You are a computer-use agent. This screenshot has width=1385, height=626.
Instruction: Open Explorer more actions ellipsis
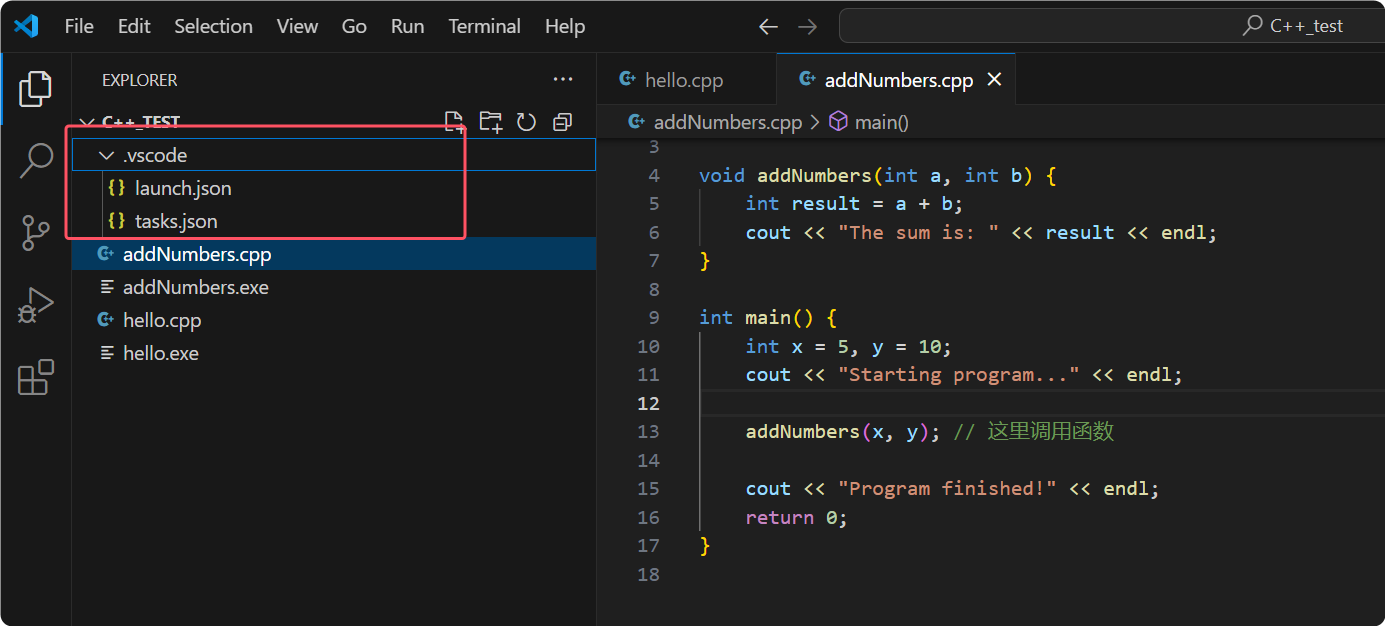563,80
